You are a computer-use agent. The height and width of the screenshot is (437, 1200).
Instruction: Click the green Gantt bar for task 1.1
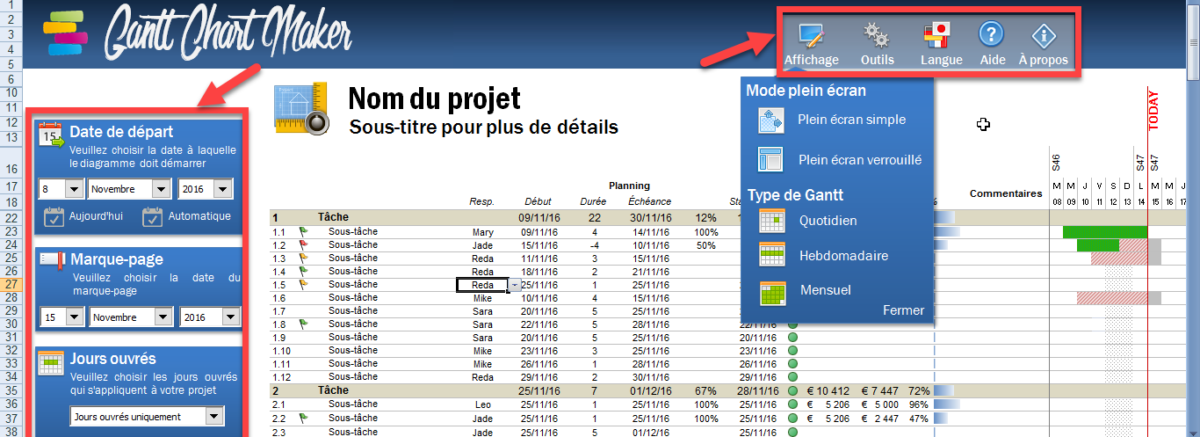pyautogui.click(x=1104, y=232)
